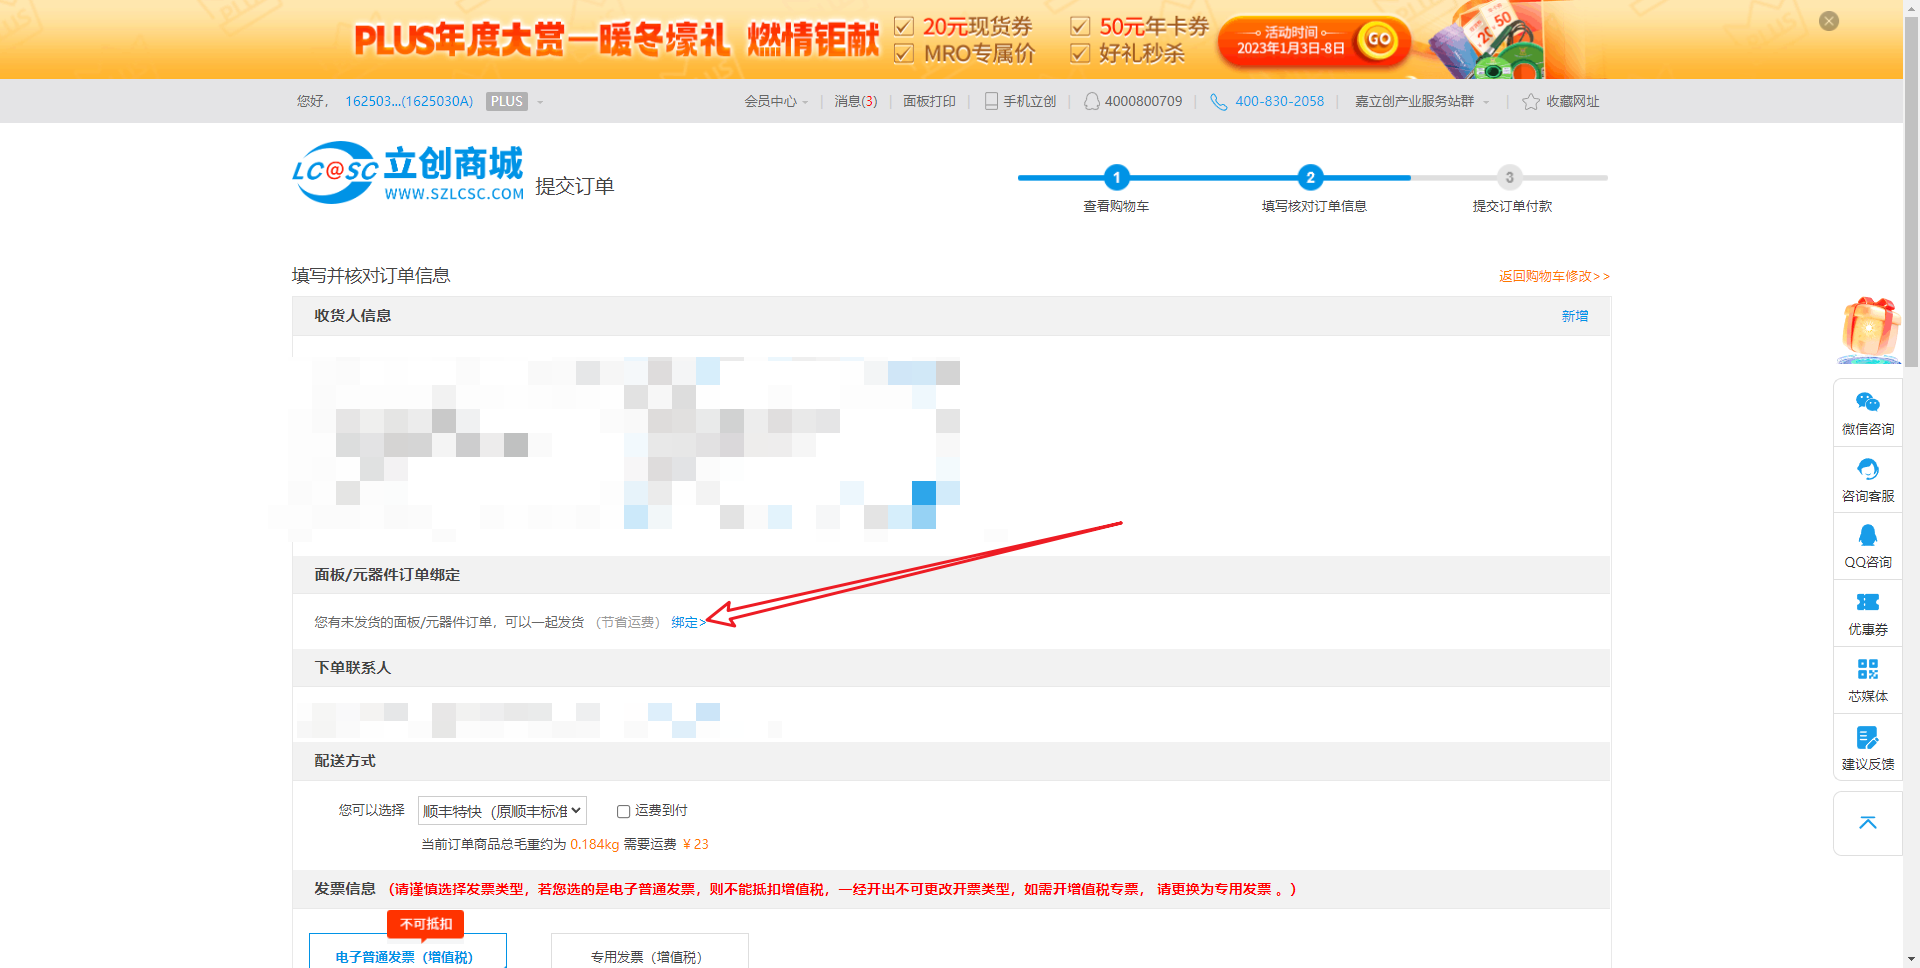The image size is (1920, 968).
Task: Open coupons (优惠券) sidebar item
Action: [x=1868, y=614]
